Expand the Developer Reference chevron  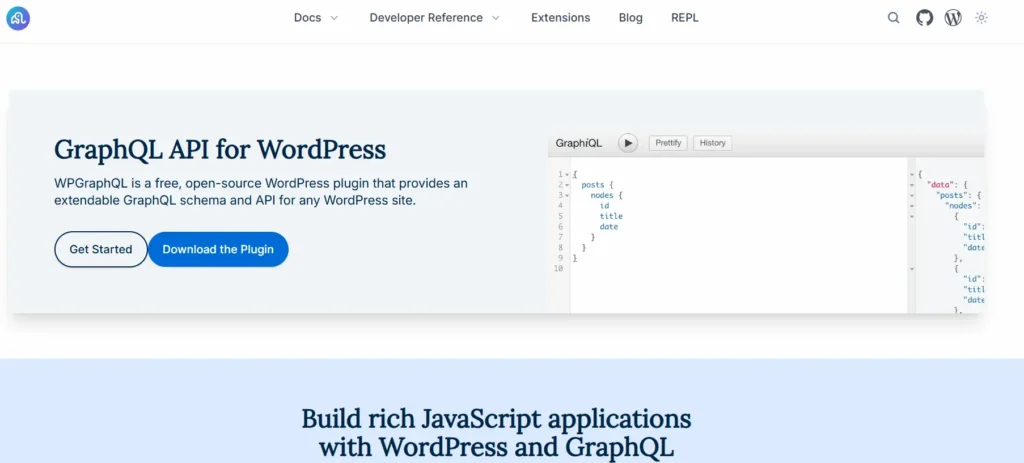pyautogui.click(x=496, y=18)
